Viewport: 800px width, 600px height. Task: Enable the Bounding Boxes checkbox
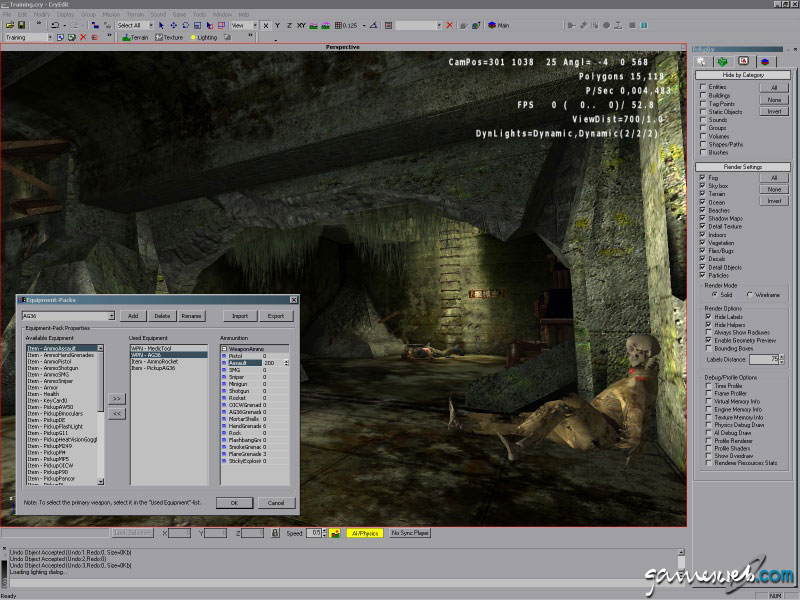click(709, 348)
